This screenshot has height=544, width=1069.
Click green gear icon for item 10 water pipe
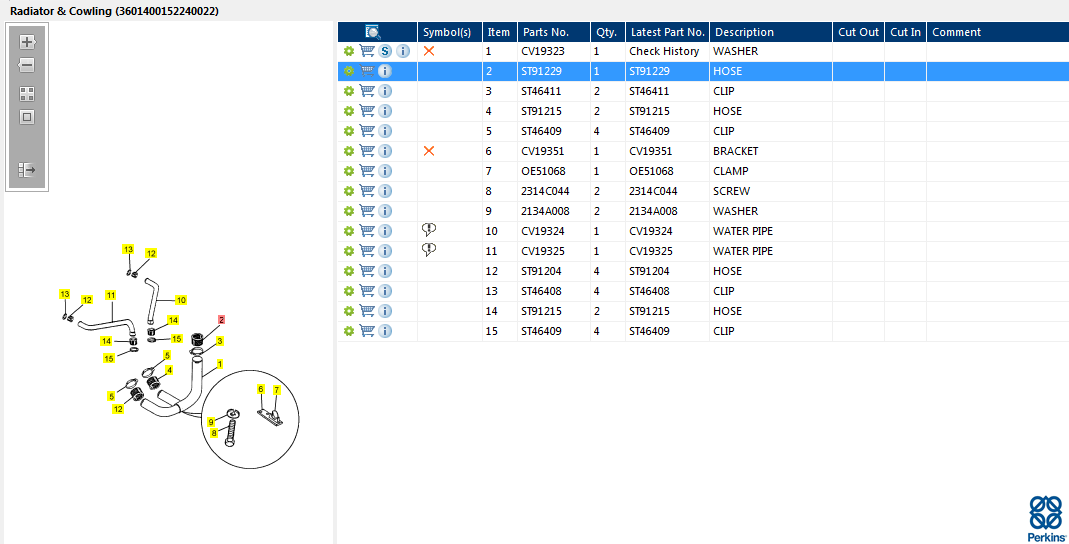(x=348, y=231)
